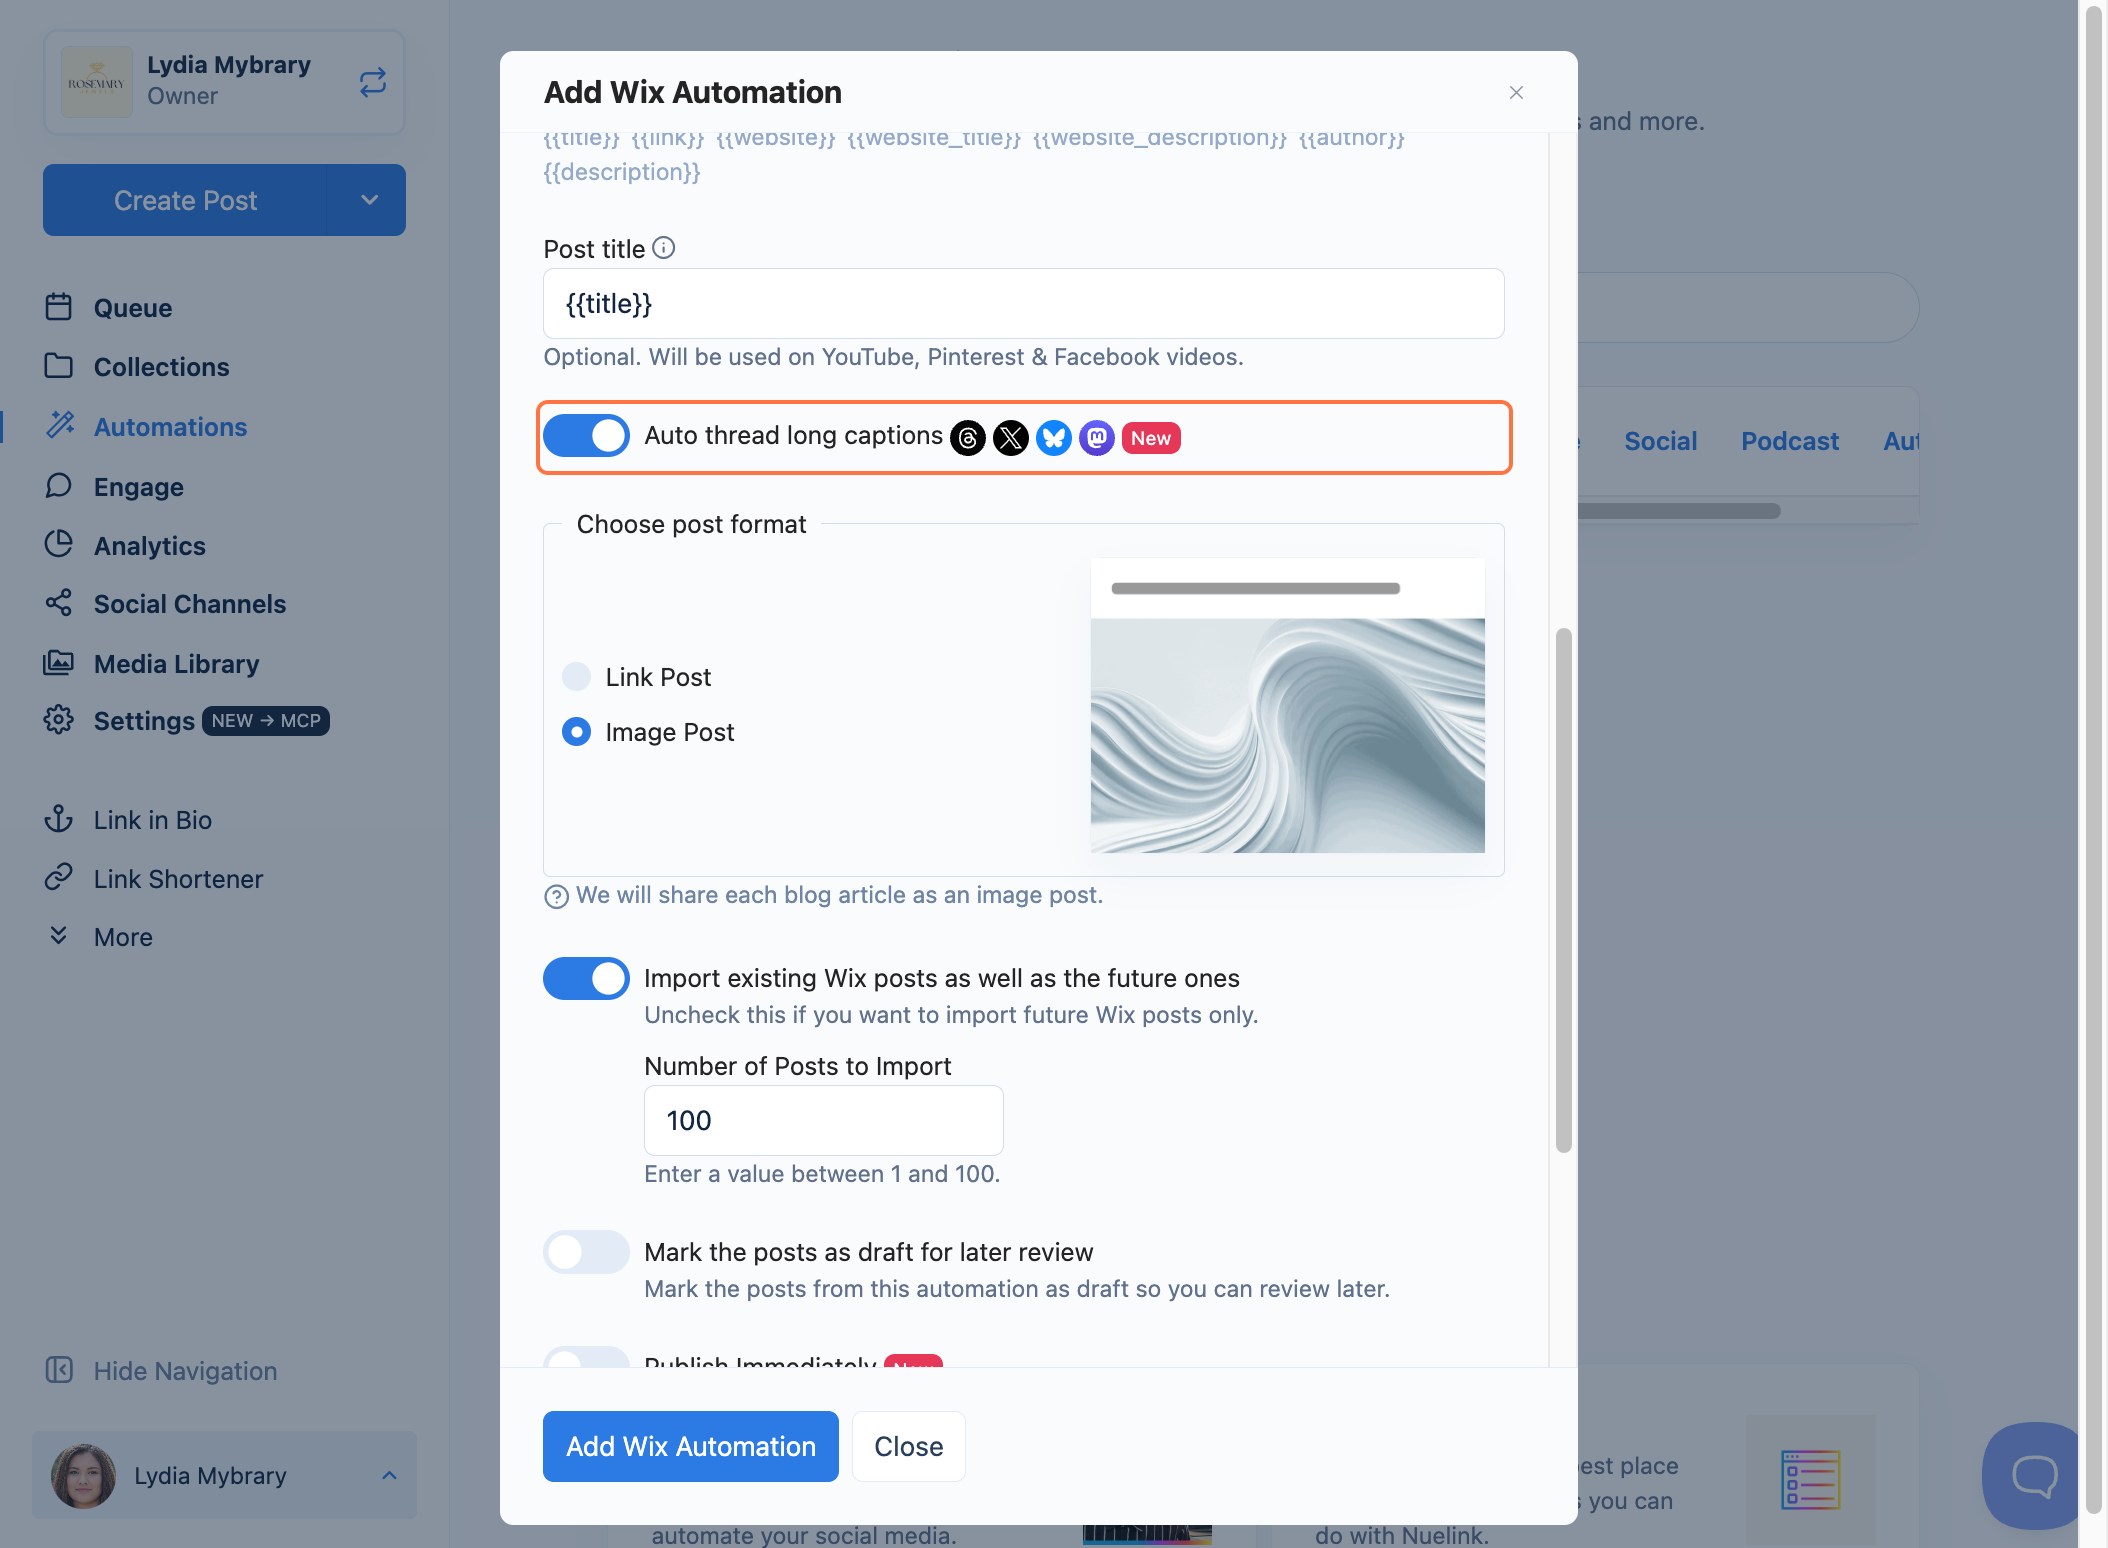Click the Threads icon beside auto thread
Image resolution: width=2108 pixels, height=1548 pixels.
coord(968,438)
